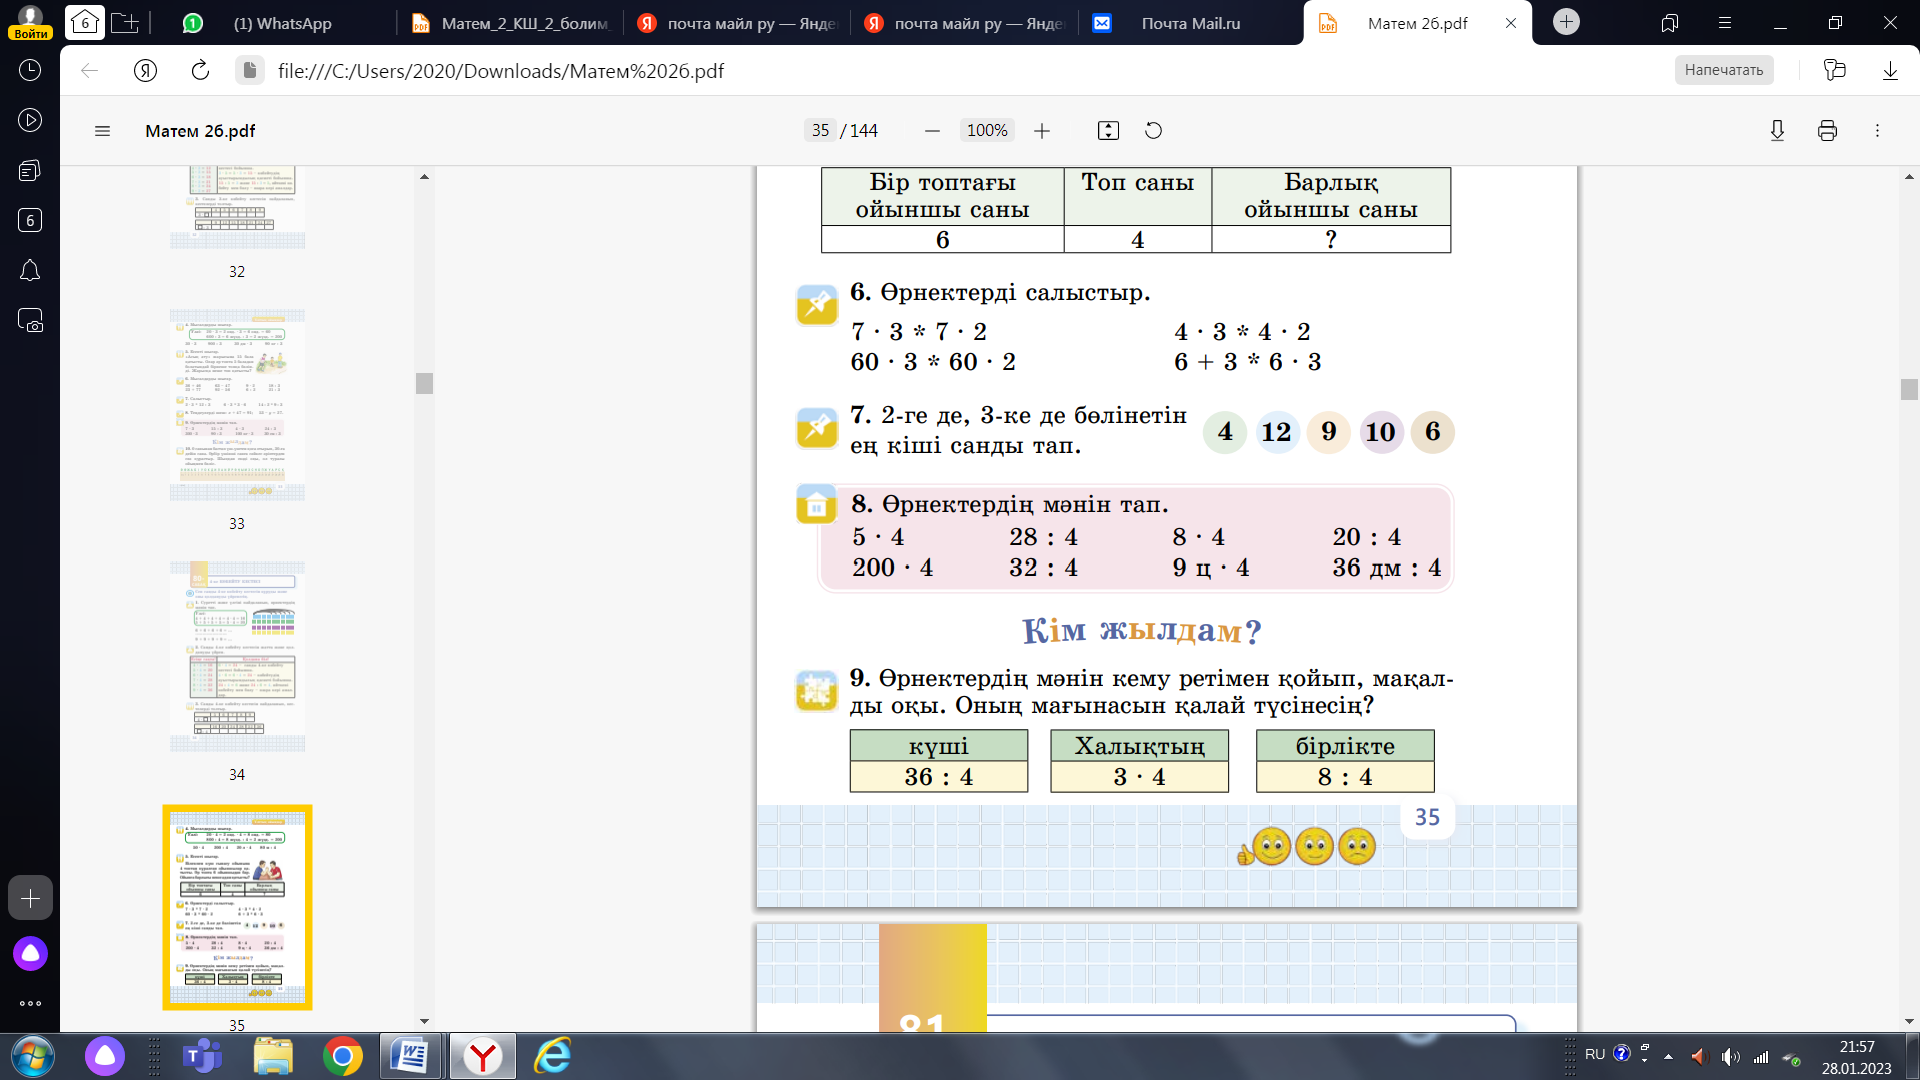The height and width of the screenshot is (1080, 1920).
Task: Toggle system volume speaker icon in tray
Action: click(x=1730, y=1056)
